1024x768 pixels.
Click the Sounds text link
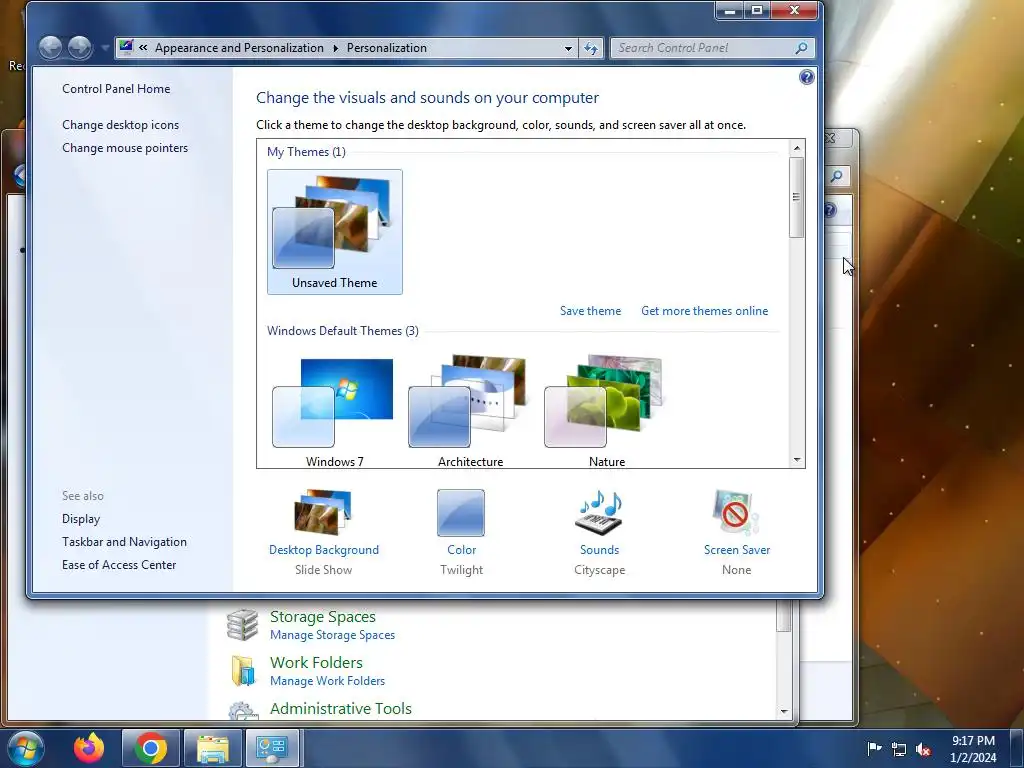[x=600, y=550]
